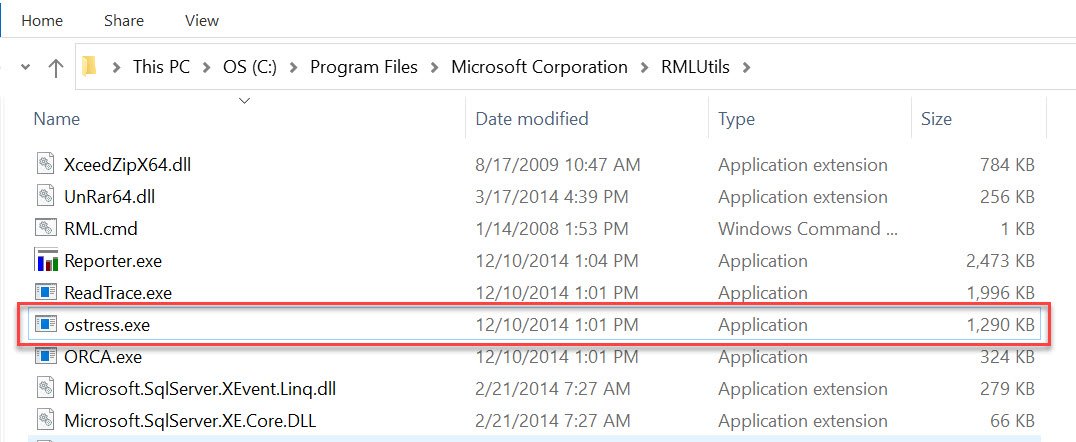Select ORCA.exe application icon

coord(46,357)
